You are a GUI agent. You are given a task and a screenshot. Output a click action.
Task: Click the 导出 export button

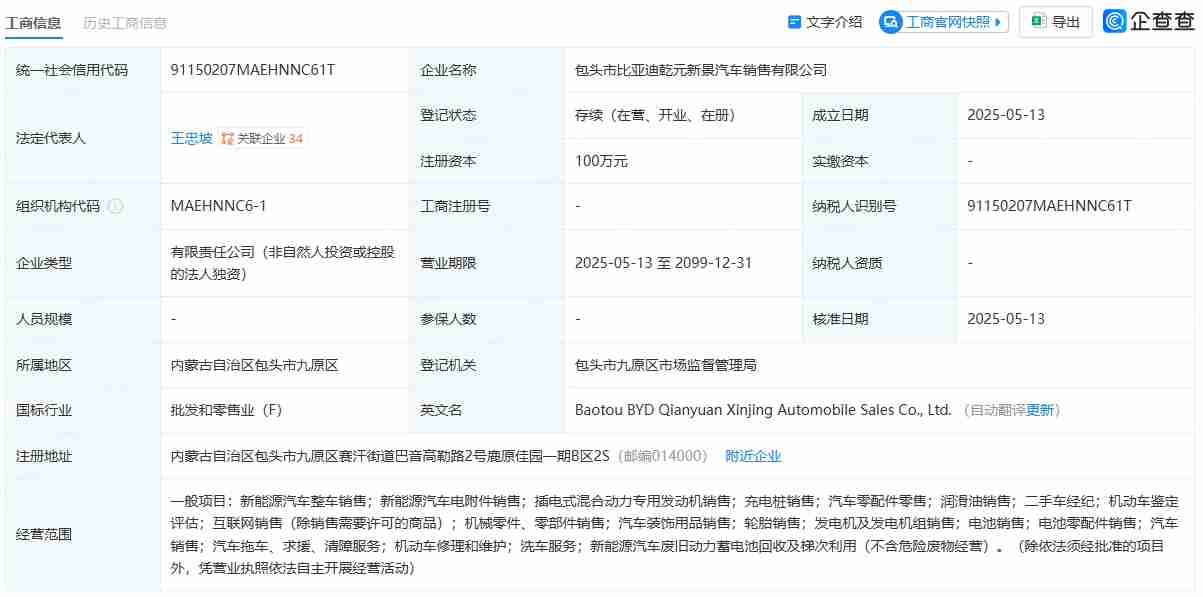tap(1055, 20)
